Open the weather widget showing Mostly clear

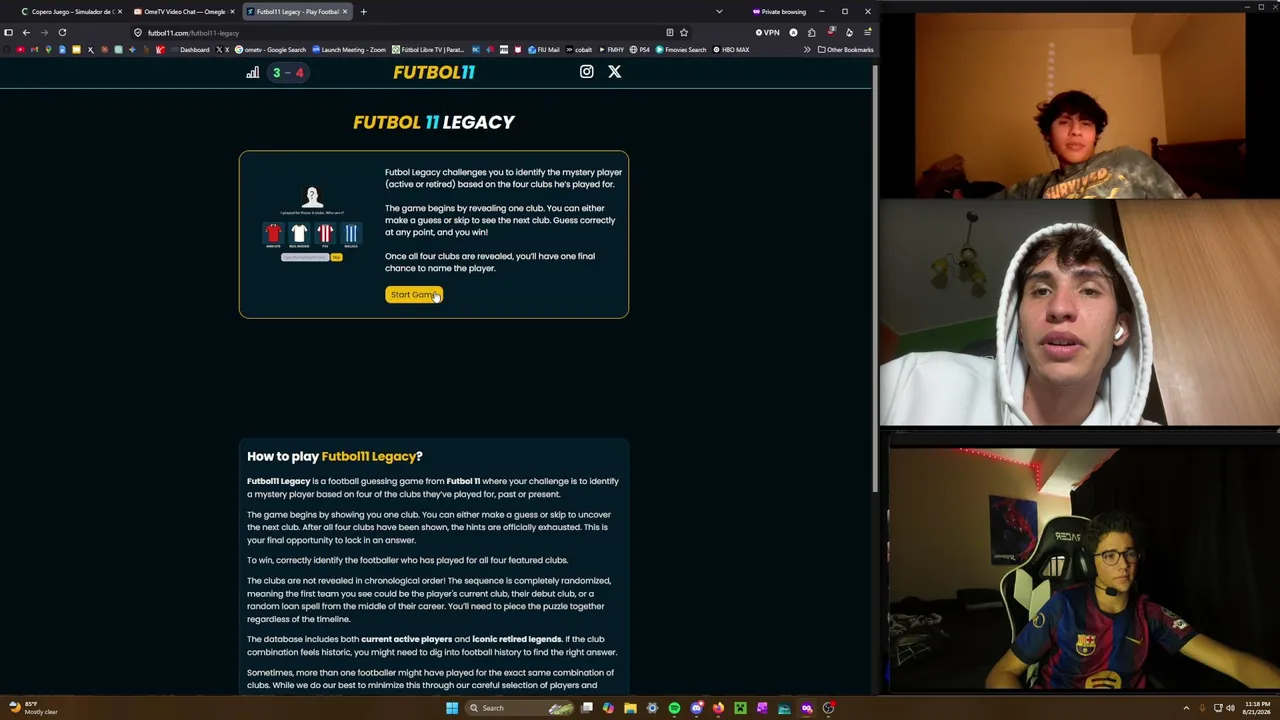click(x=34, y=708)
